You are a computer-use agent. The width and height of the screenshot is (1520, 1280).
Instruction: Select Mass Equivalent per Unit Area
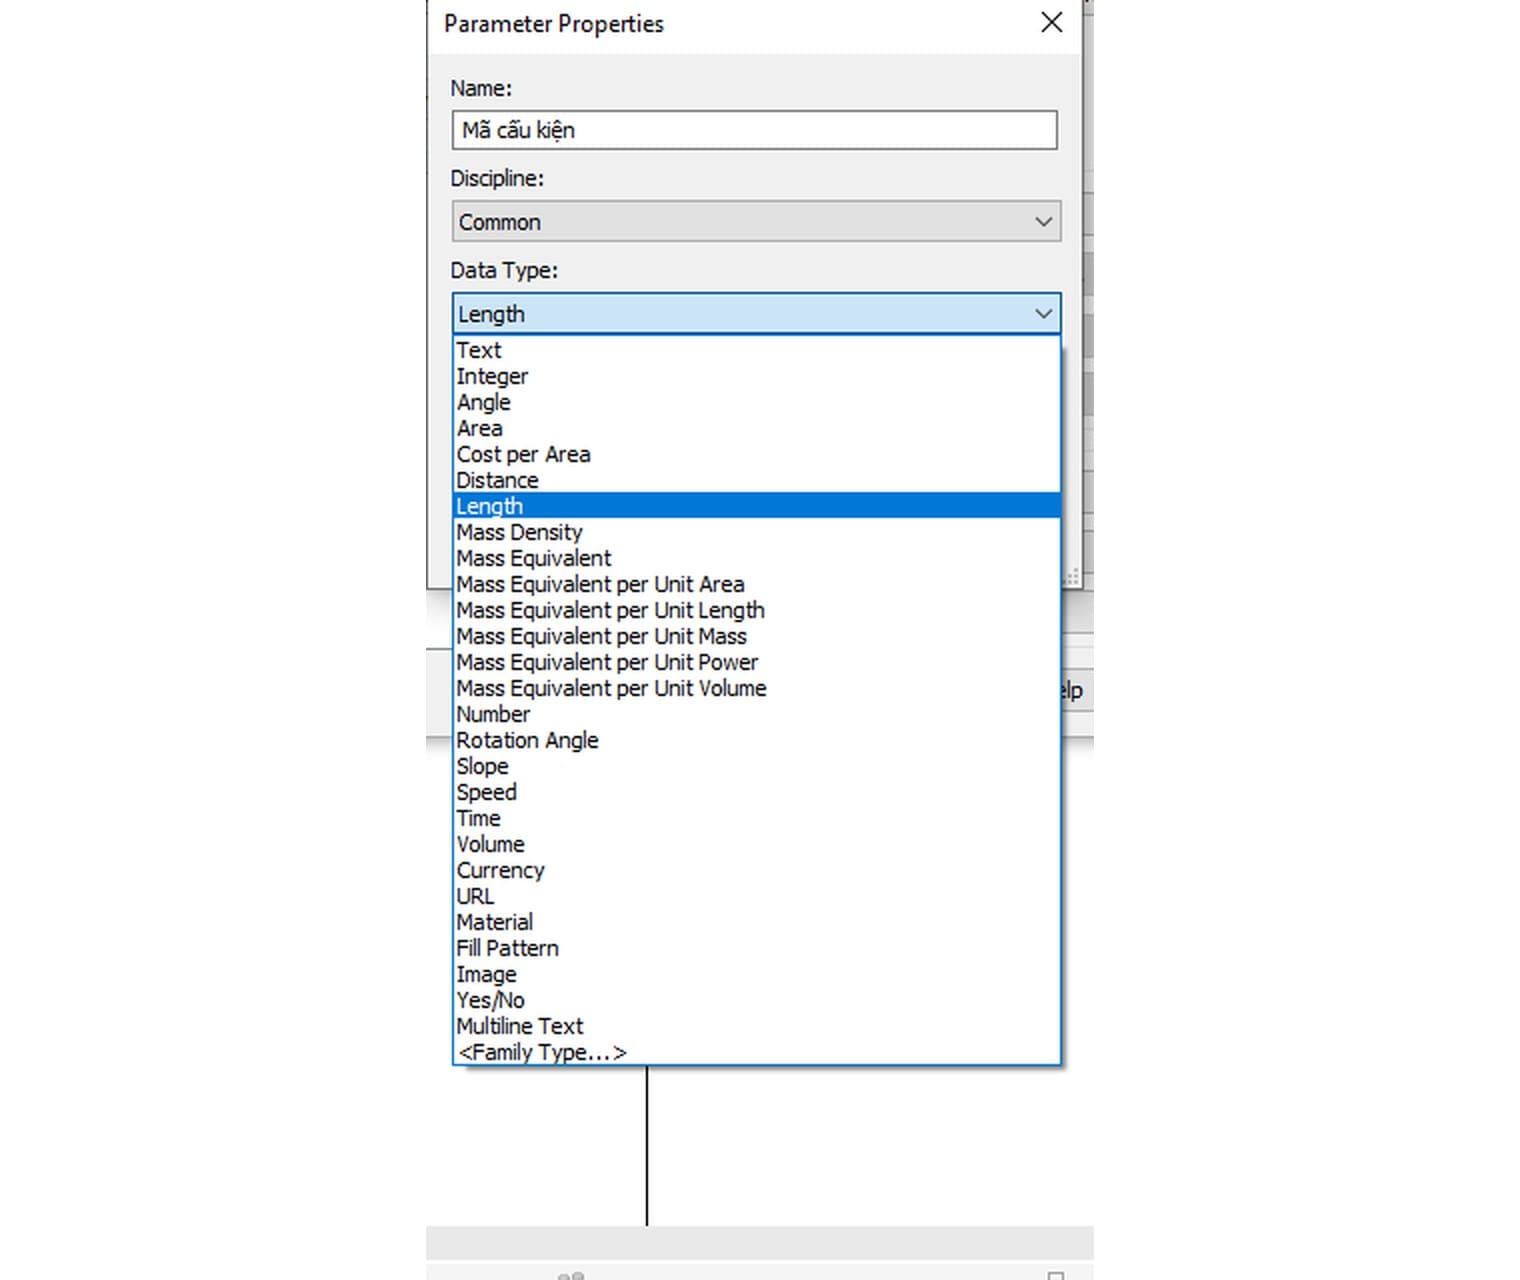756,584
